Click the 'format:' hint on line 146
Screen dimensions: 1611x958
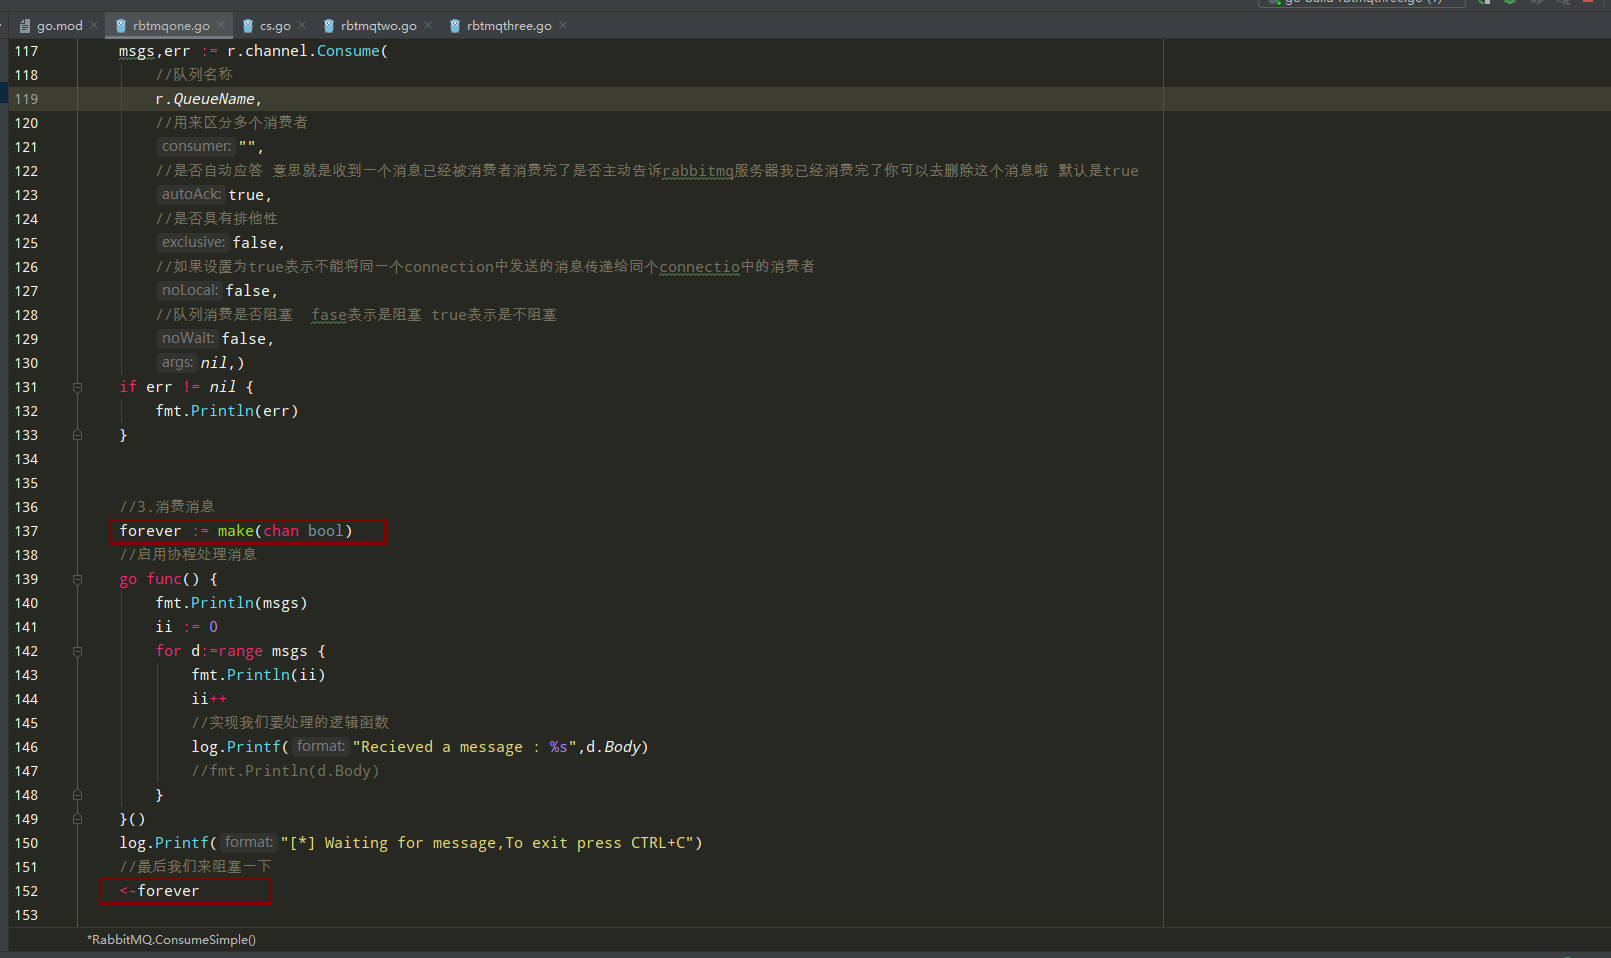click(321, 746)
